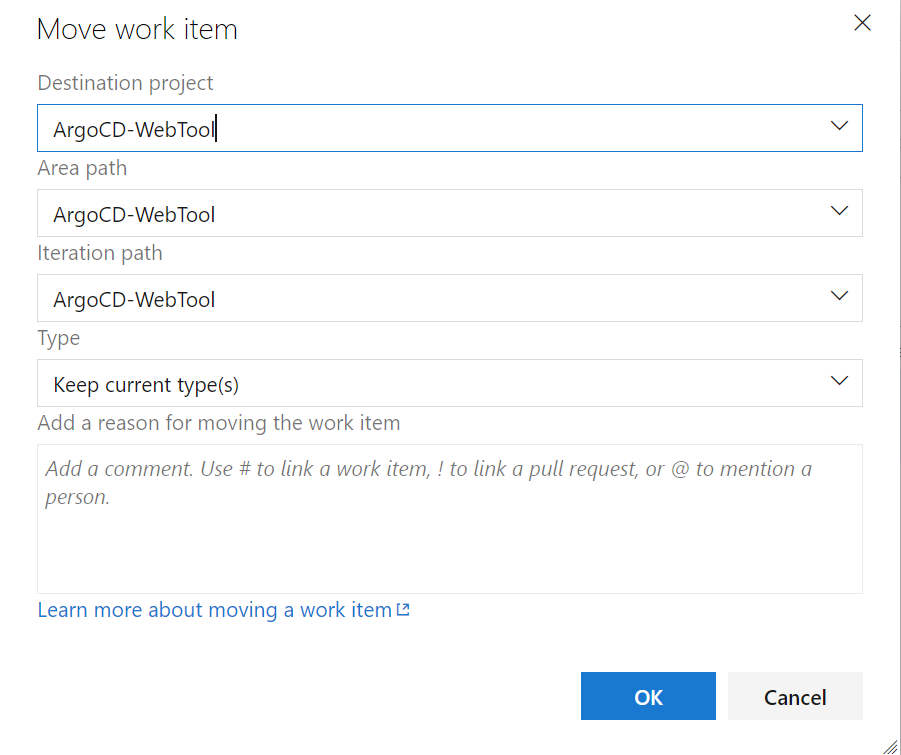Expand the Iteration path chevron
The width and height of the screenshot is (901, 755).
click(x=839, y=297)
